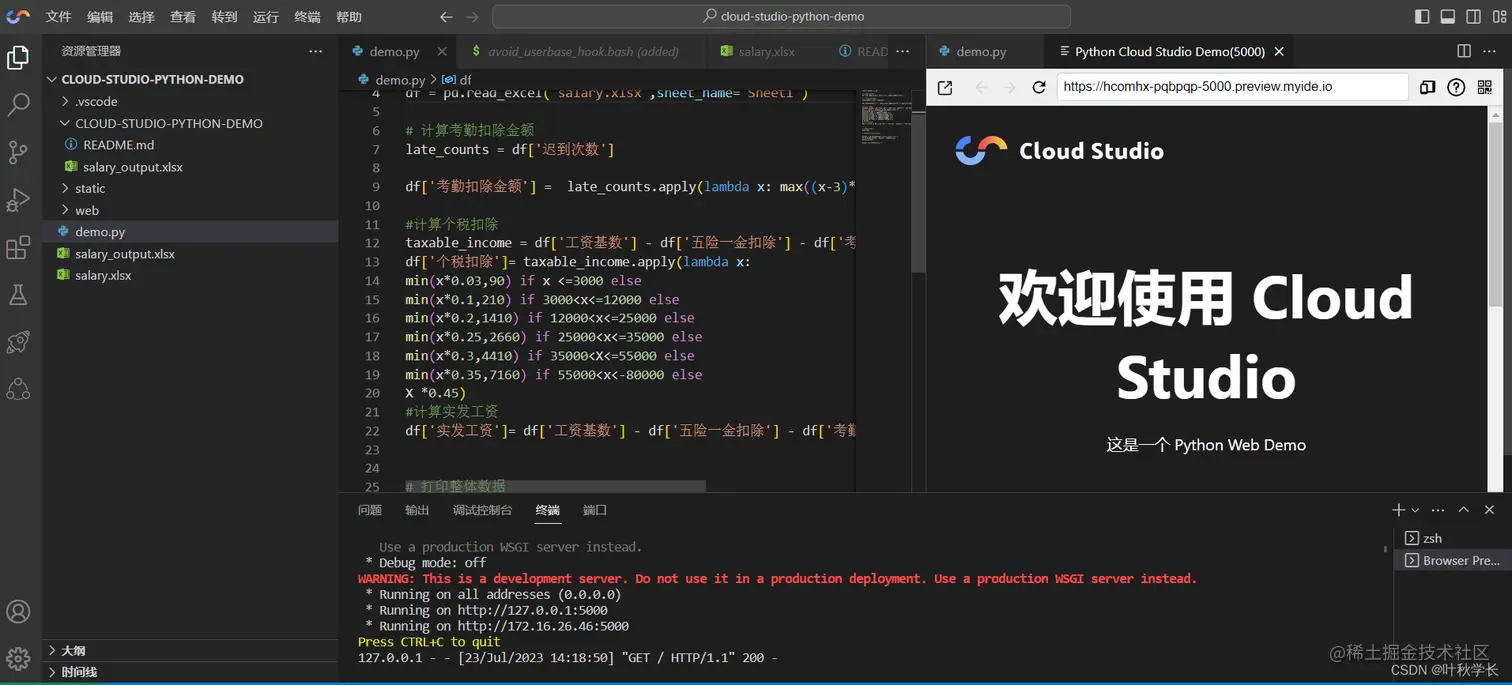
Task: Open the Testing flask view
Action: coord(18,295)
